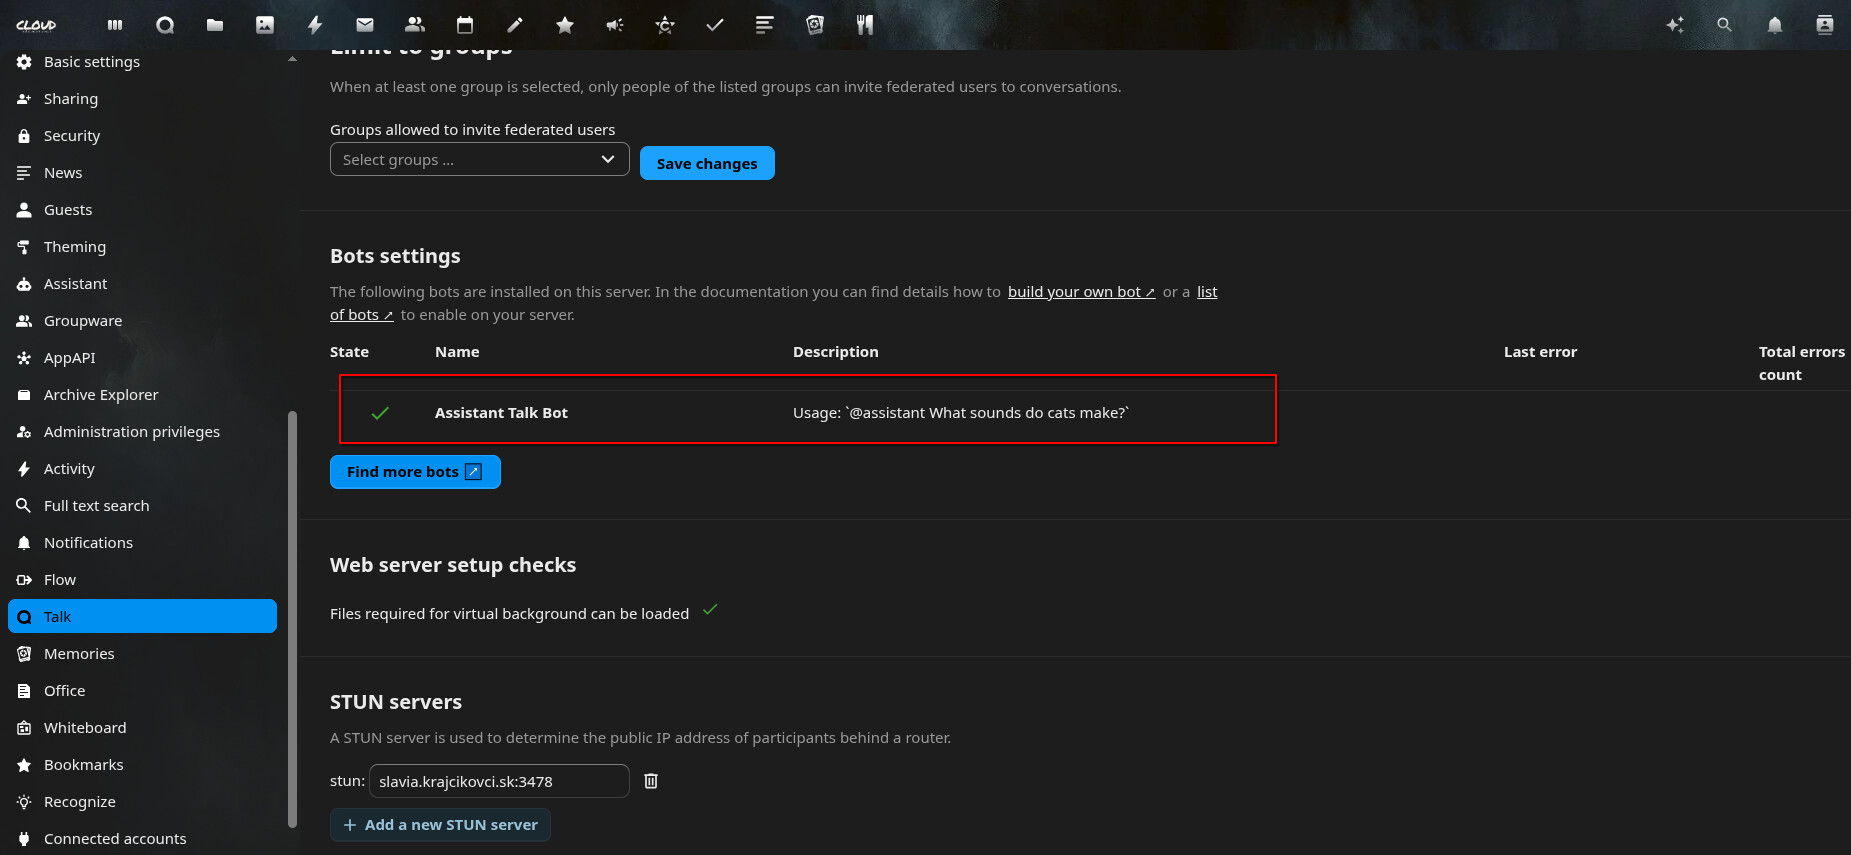Viewport: 1851px width, 855px height.
Task: Open notifications bell in header
Action: [1775, 25]
